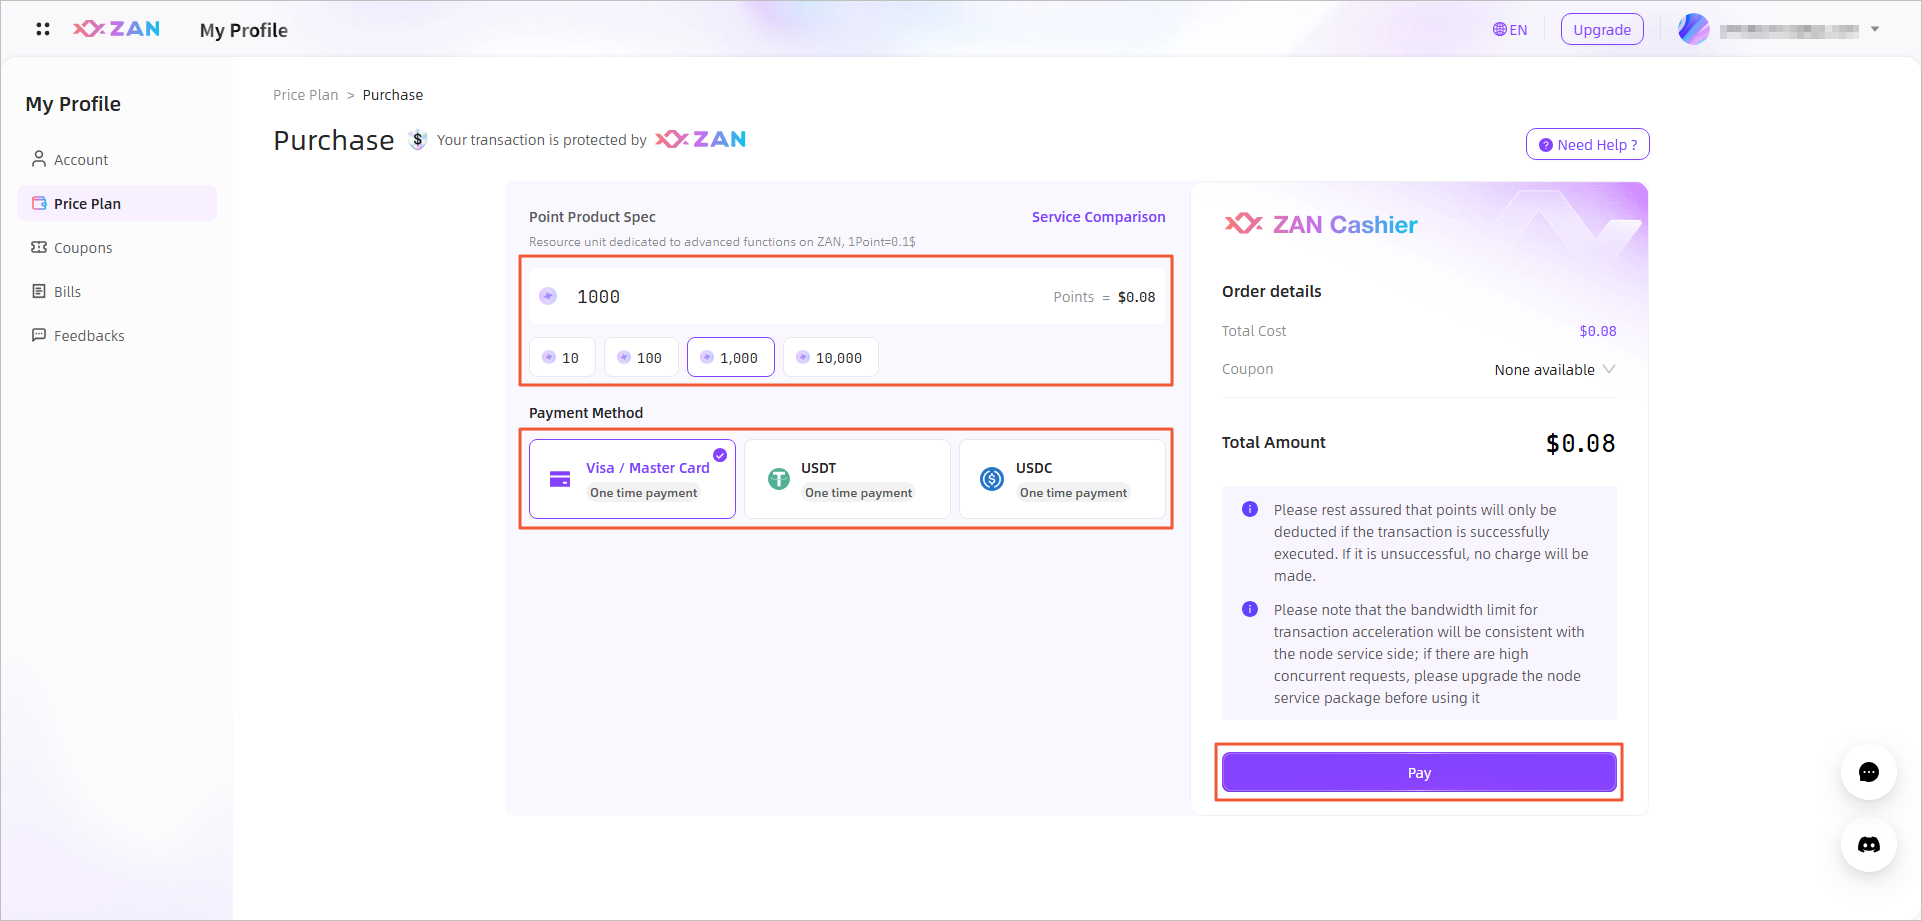Click the USDT Tether coin icon
The height and width of the screenshot is (921, 1922).
[x=779, y=479]
